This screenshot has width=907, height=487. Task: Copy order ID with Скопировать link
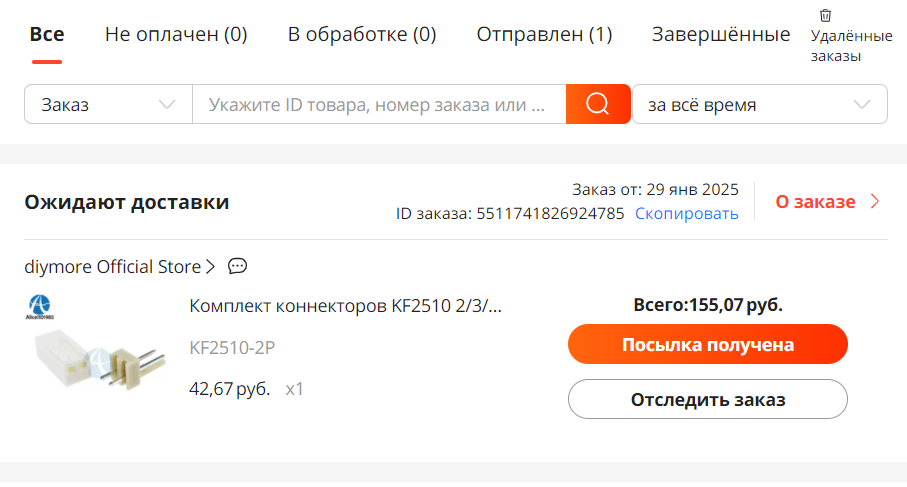pyautogui.click(x=687, y=213)
